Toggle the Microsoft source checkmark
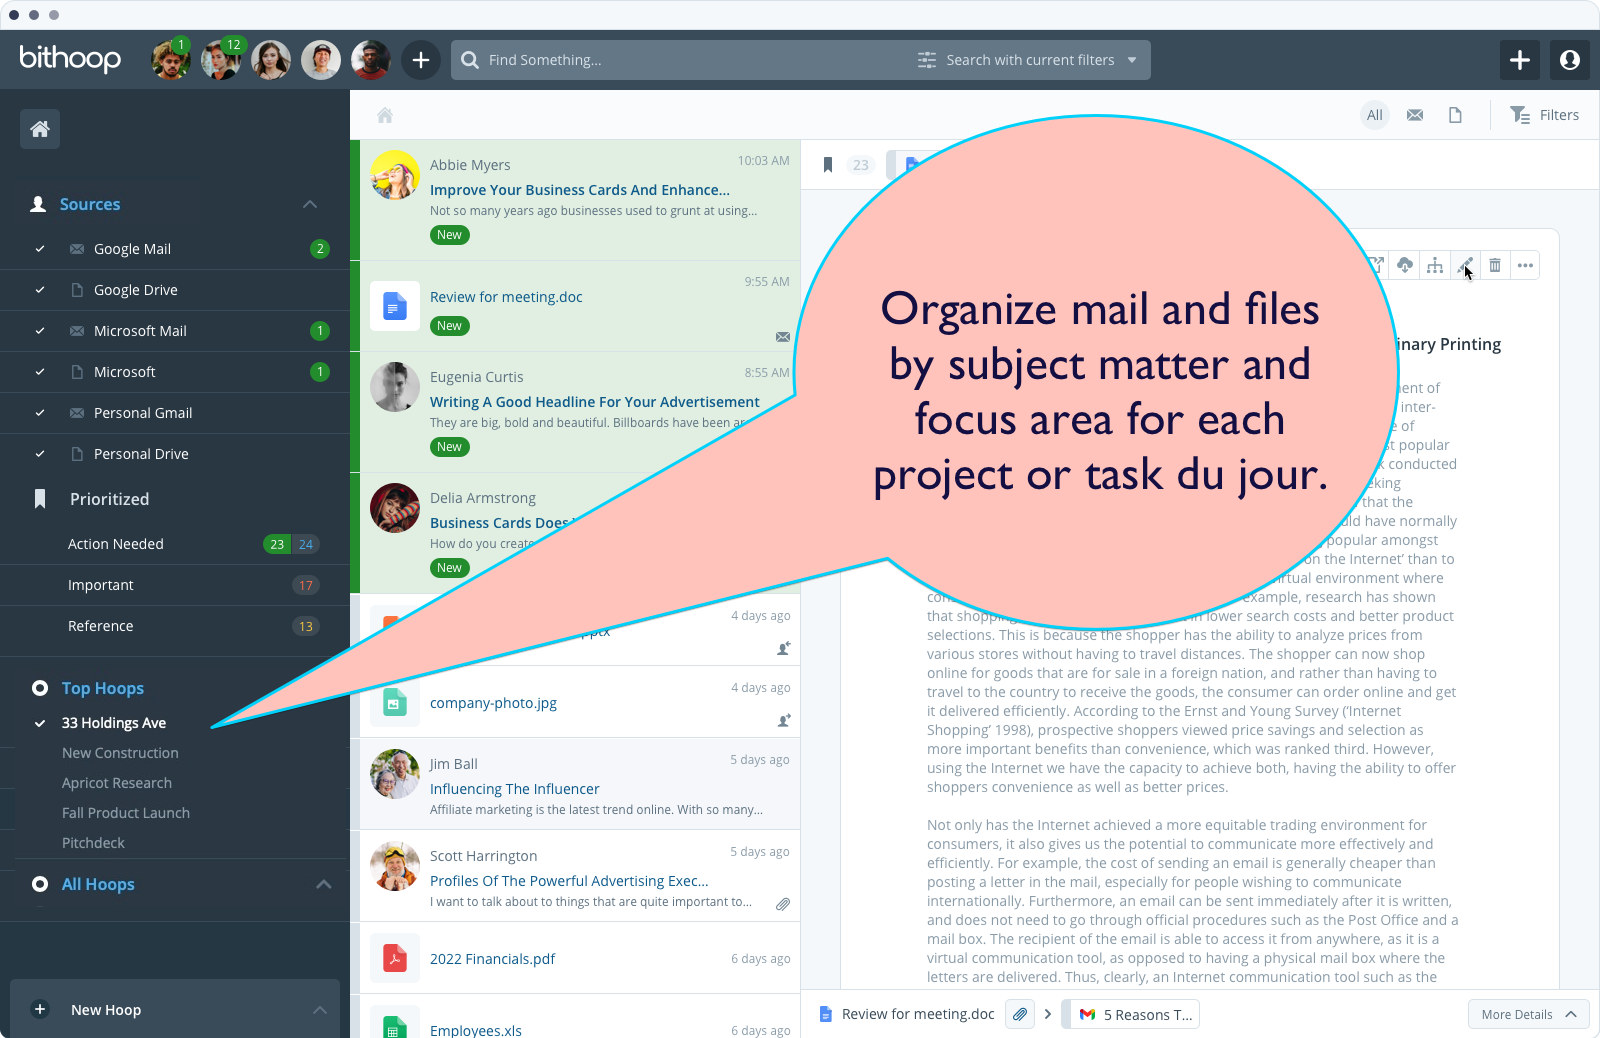Viewport: 1600px width, 1038px height. click(40, 372)
